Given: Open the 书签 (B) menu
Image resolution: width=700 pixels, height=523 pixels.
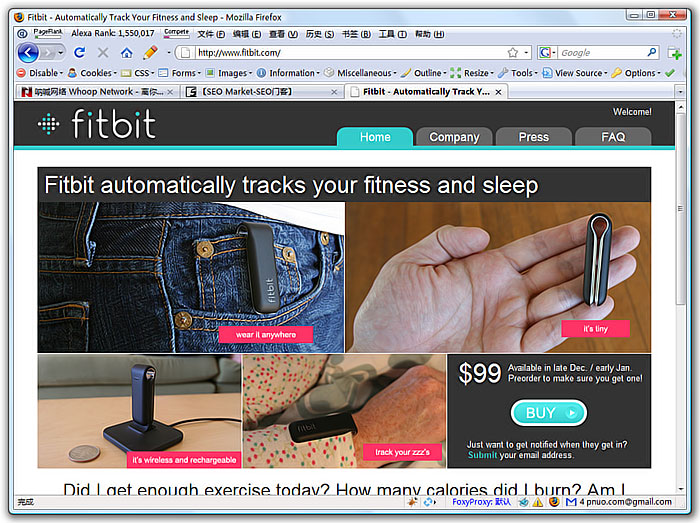Looking at the screenshot, I should pyautogui.click(x=356, y=34).
